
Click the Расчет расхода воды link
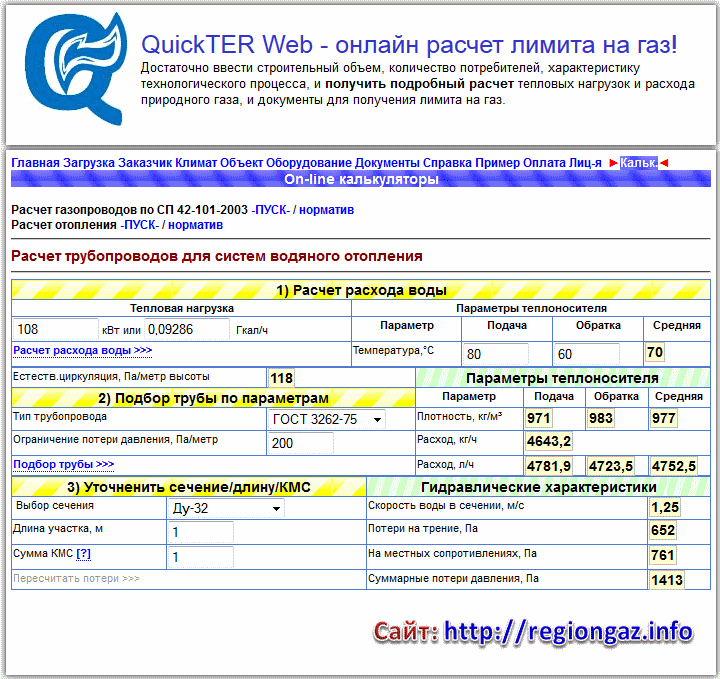click(82, 350)
